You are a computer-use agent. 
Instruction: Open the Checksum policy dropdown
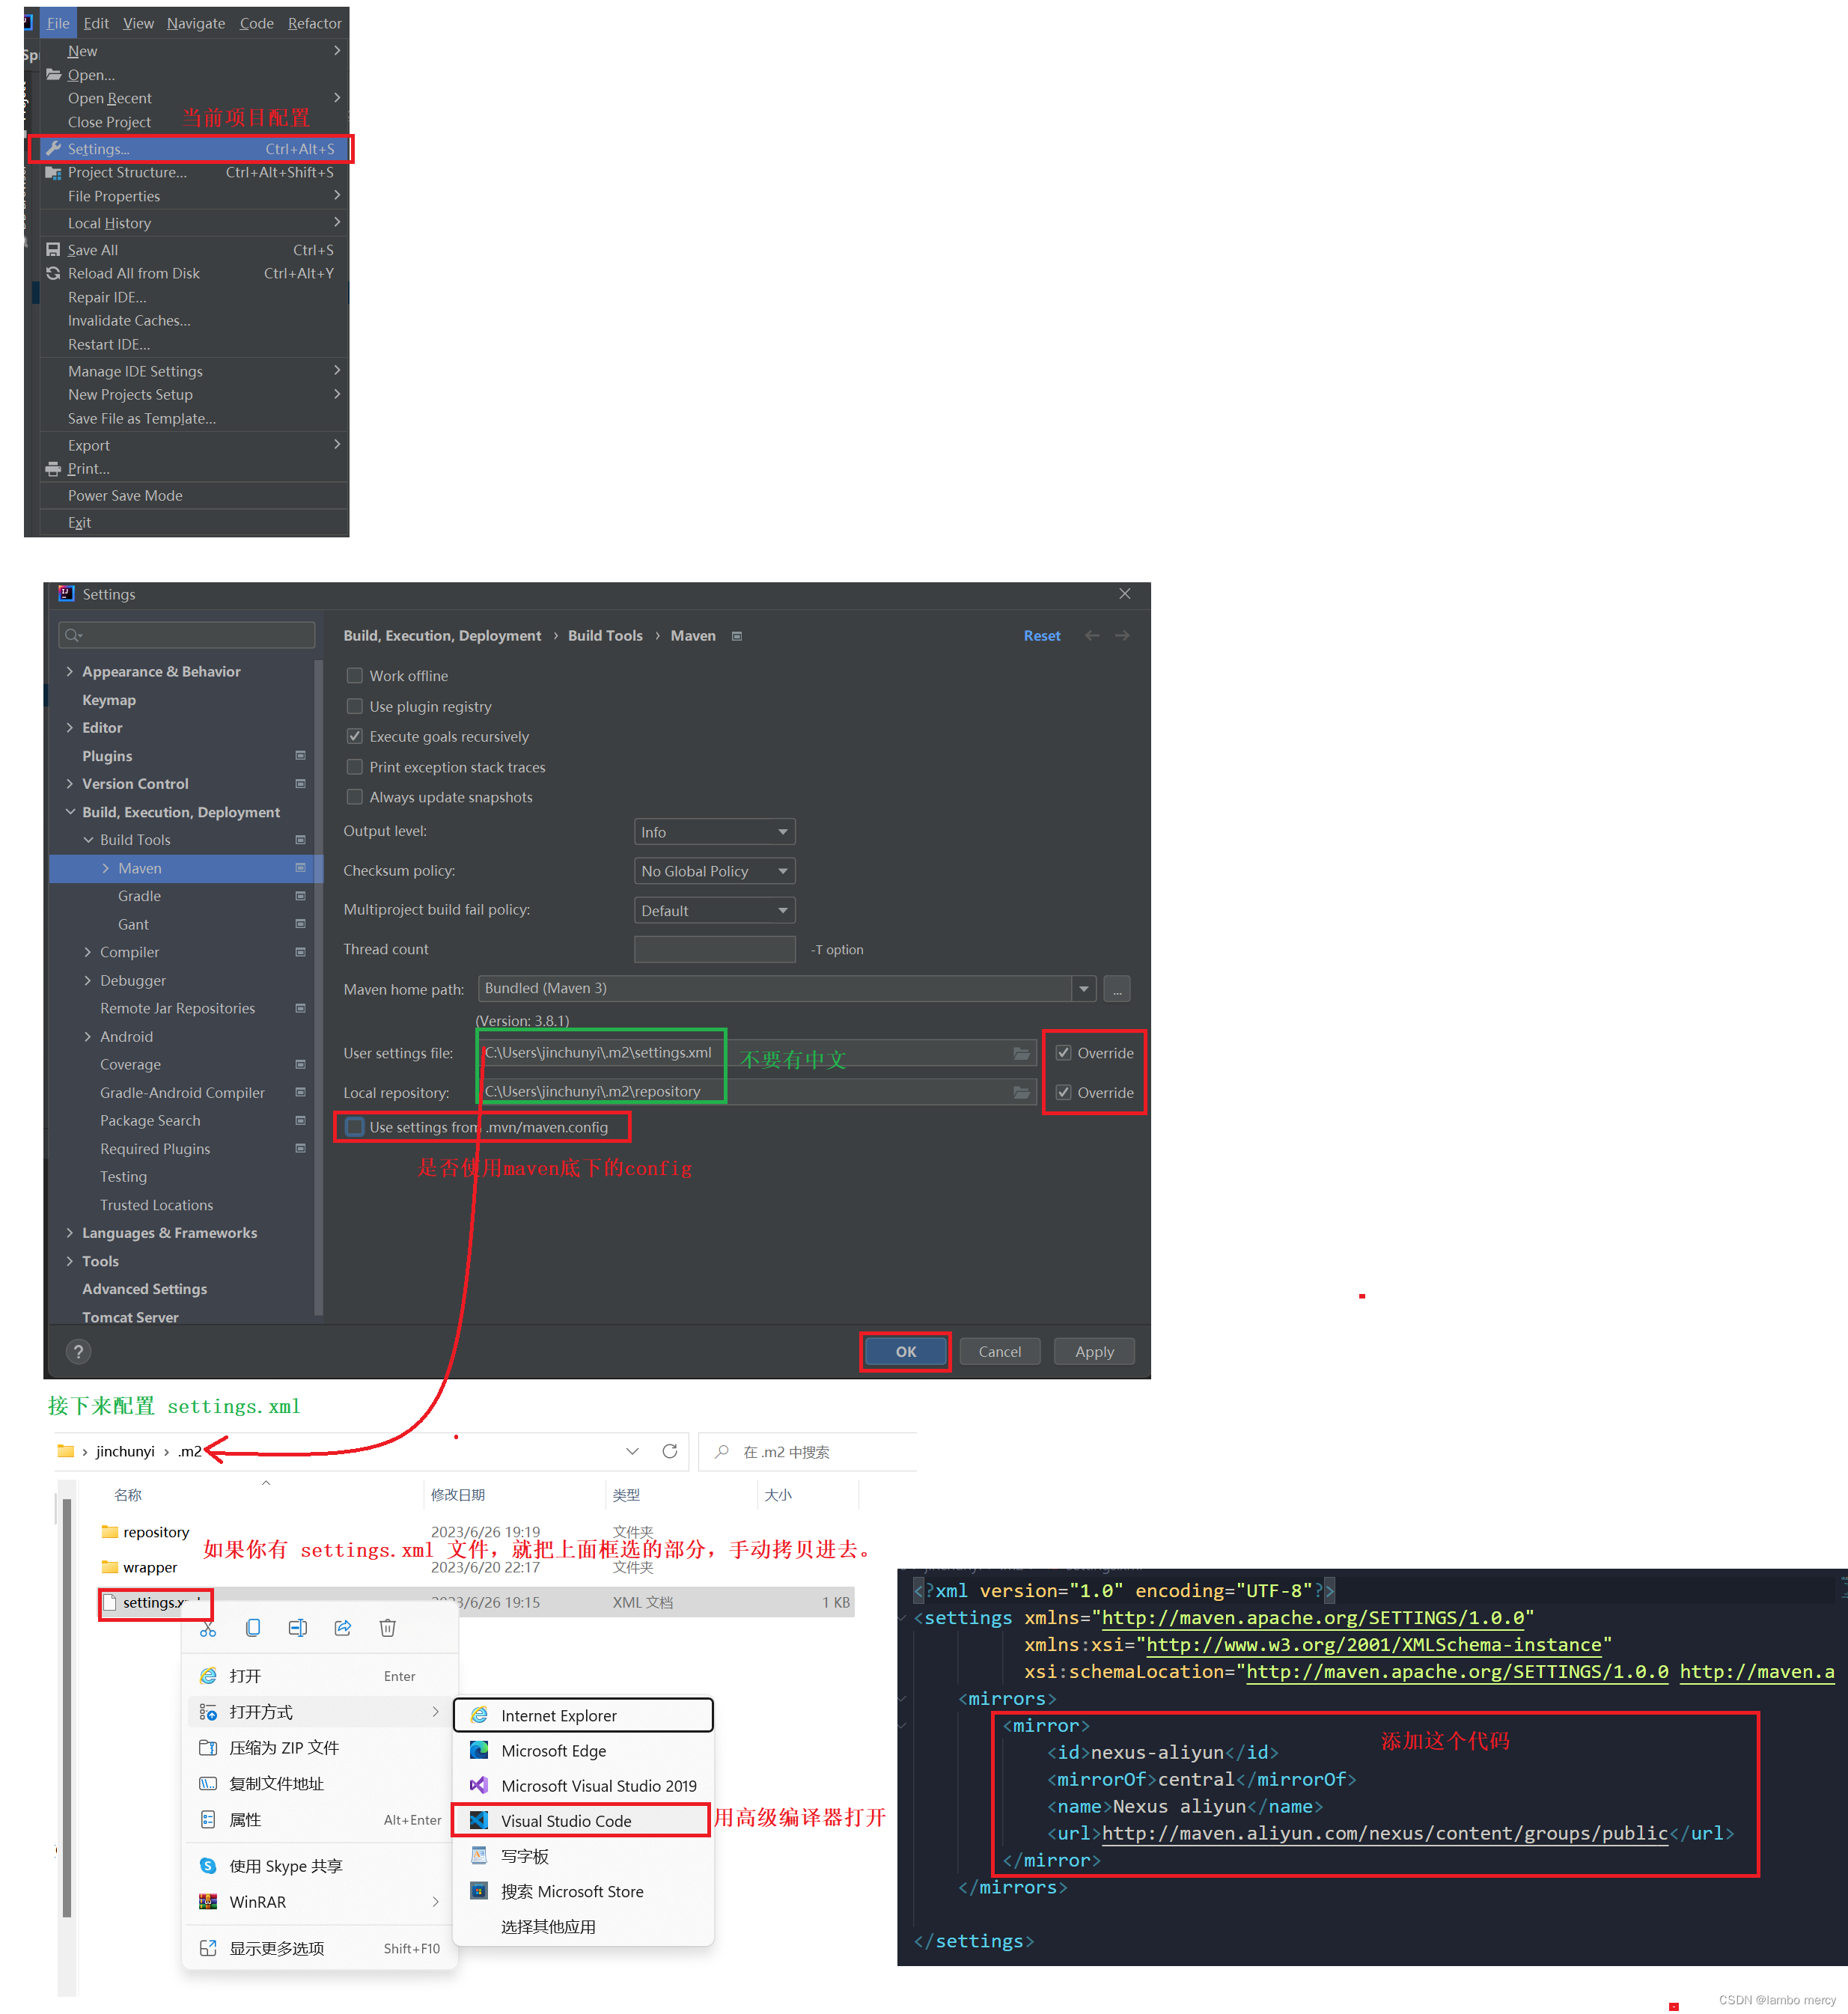click(714, 871)
